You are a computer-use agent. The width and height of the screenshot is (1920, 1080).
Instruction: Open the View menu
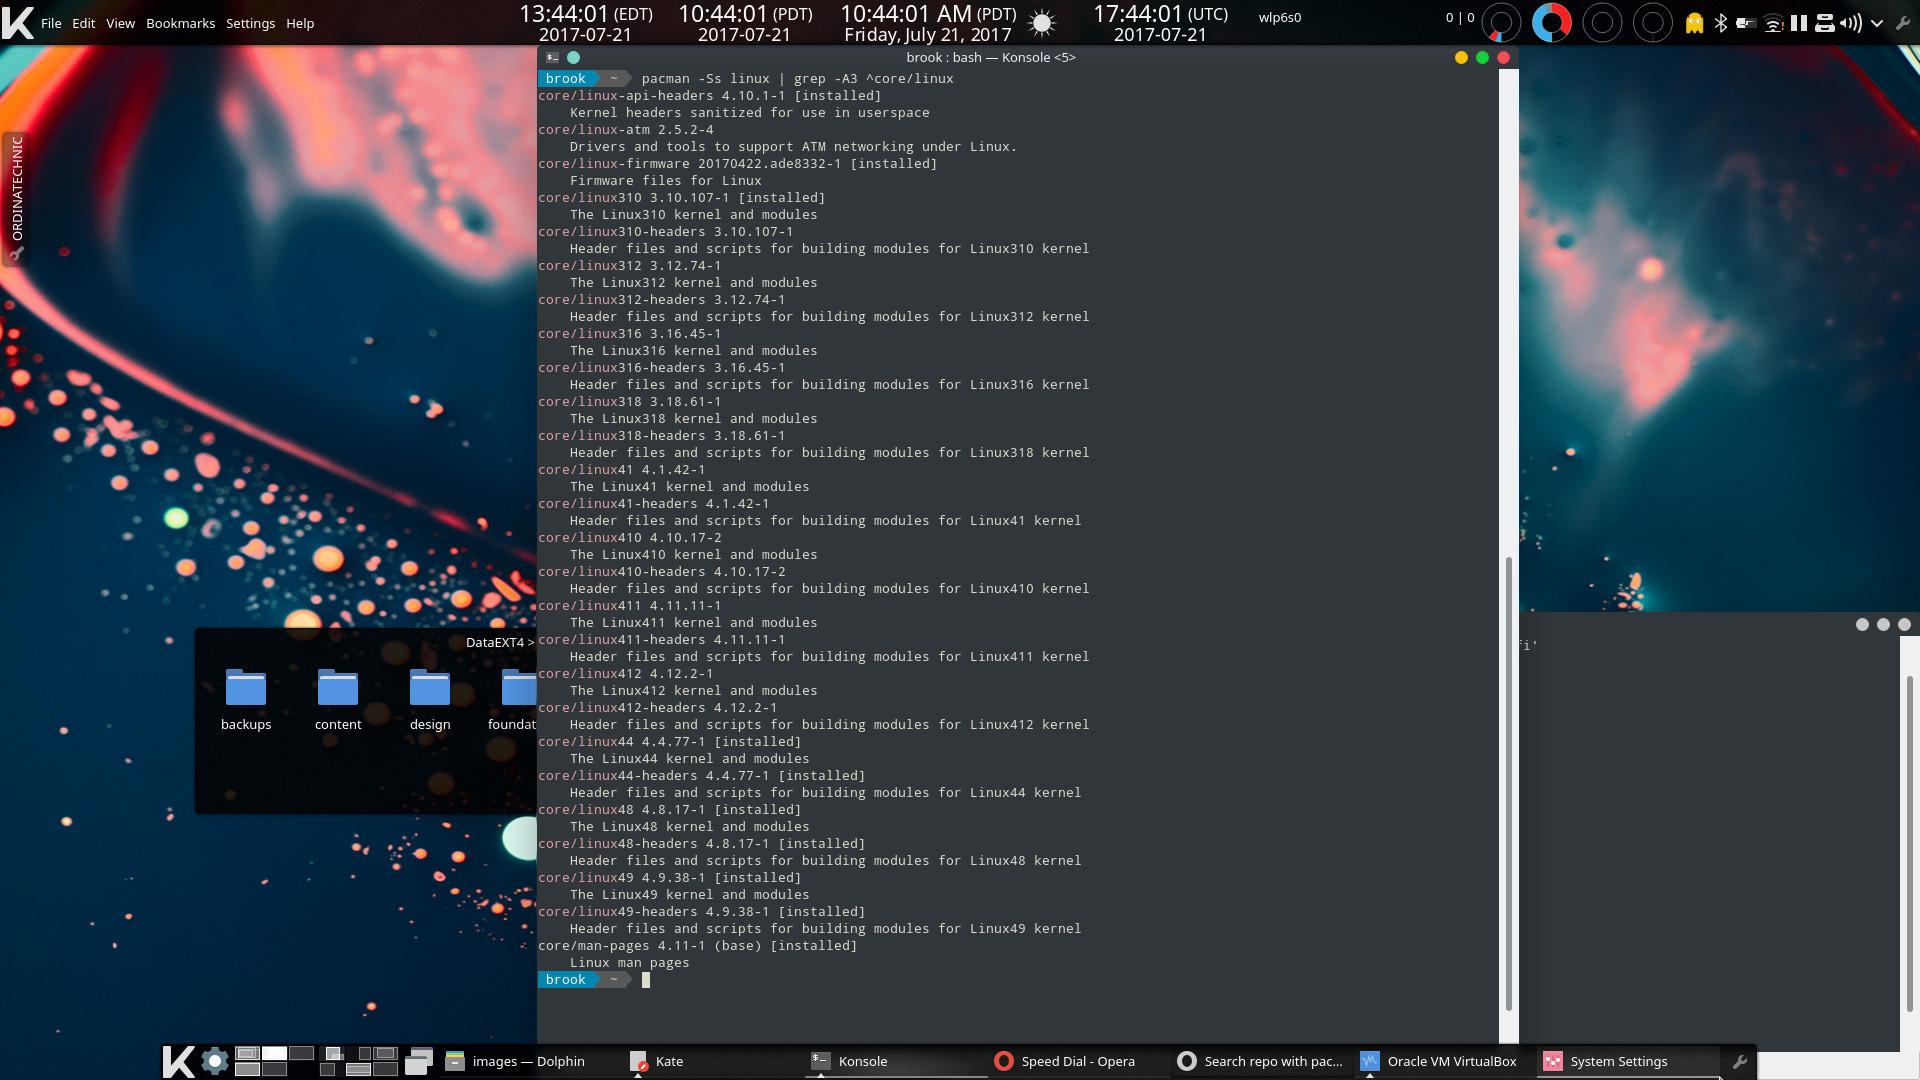(x=120, y=23)
